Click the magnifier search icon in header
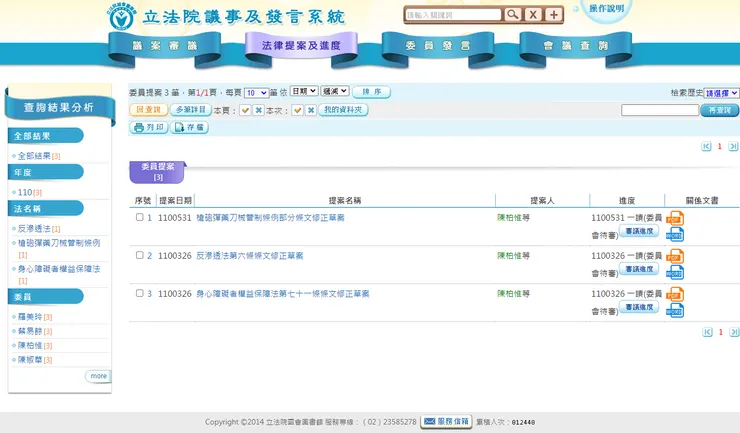The width and height of the screenshot is (740, 433). coord(513,15)
